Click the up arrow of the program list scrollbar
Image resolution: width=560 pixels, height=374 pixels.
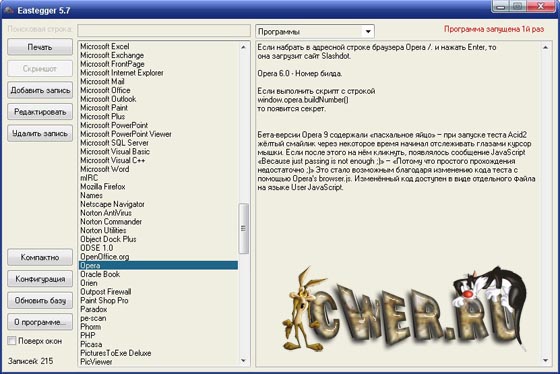(x=244, y=47)
